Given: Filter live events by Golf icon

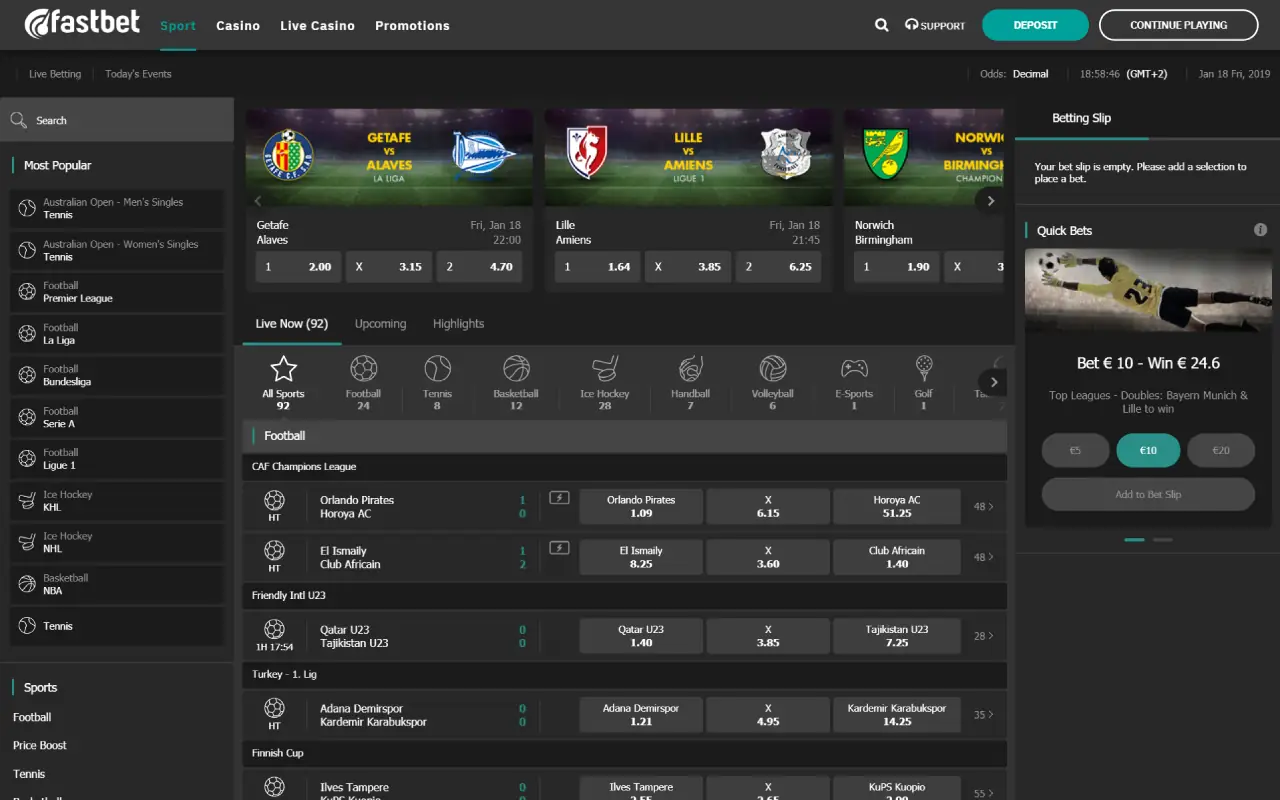Looking at the screenshot, I should (924, 369).
